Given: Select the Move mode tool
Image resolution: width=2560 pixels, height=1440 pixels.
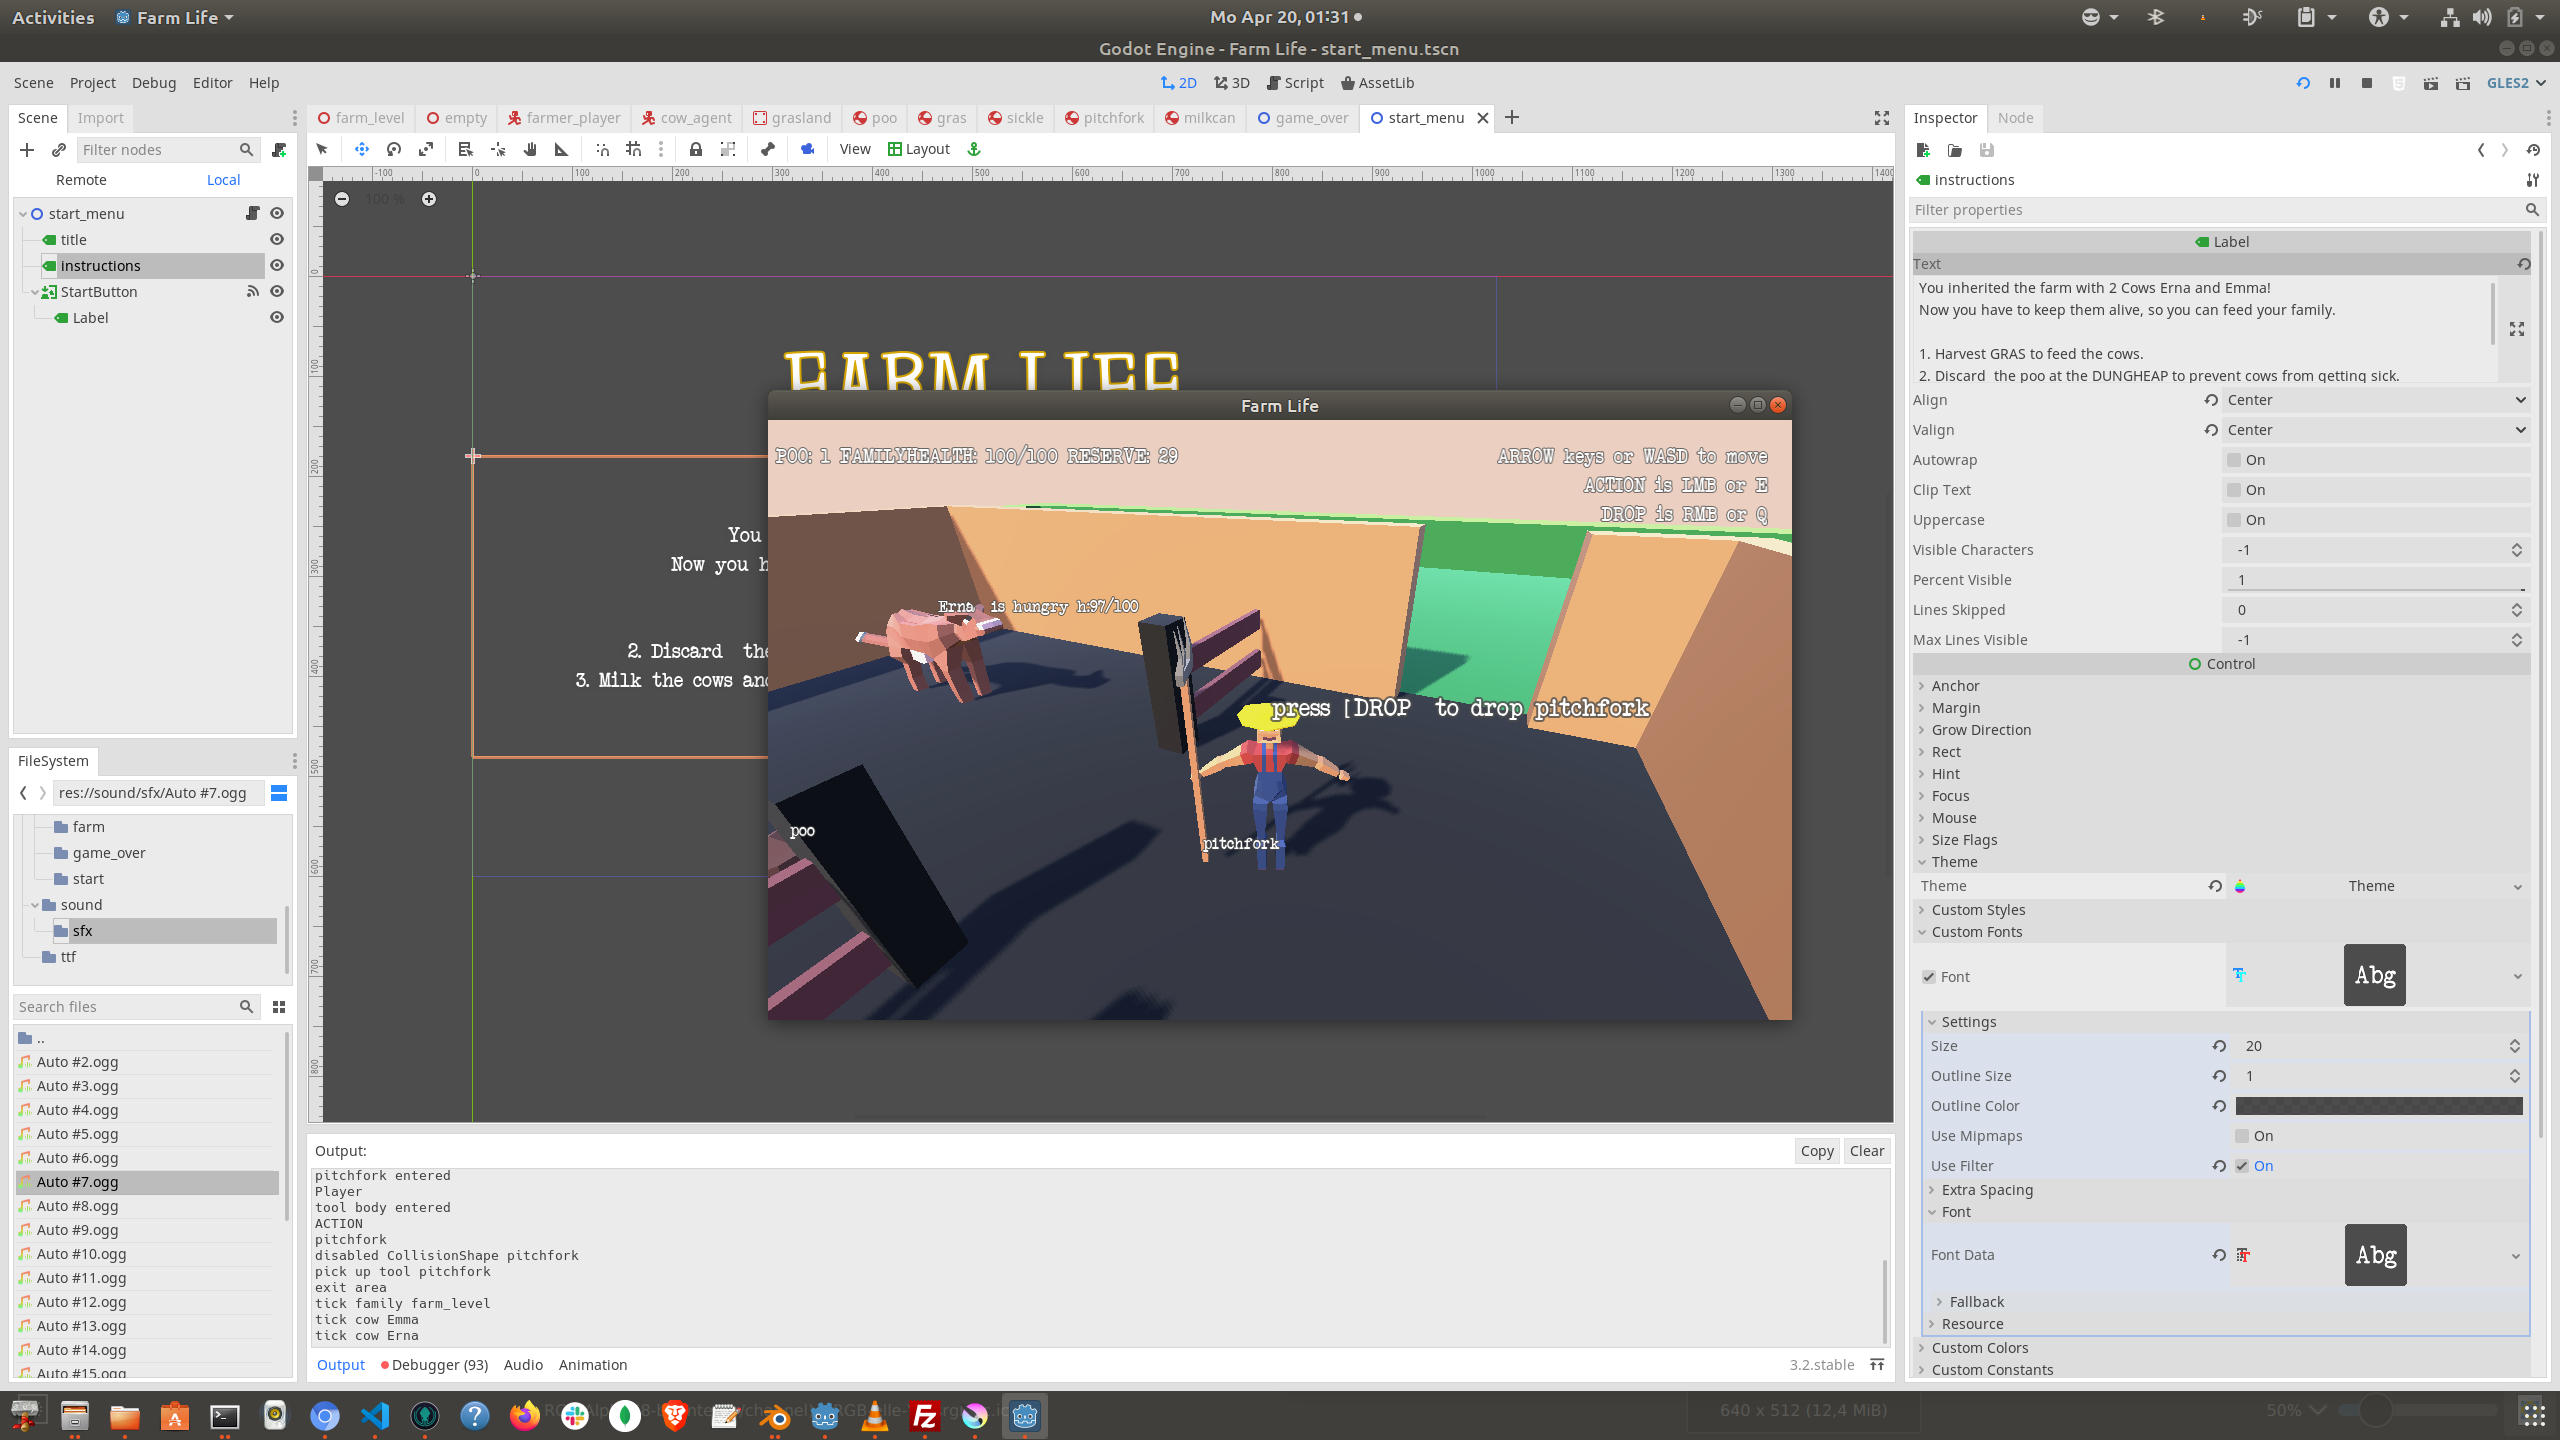Looking at the screenshot, I should pos(361,149).
